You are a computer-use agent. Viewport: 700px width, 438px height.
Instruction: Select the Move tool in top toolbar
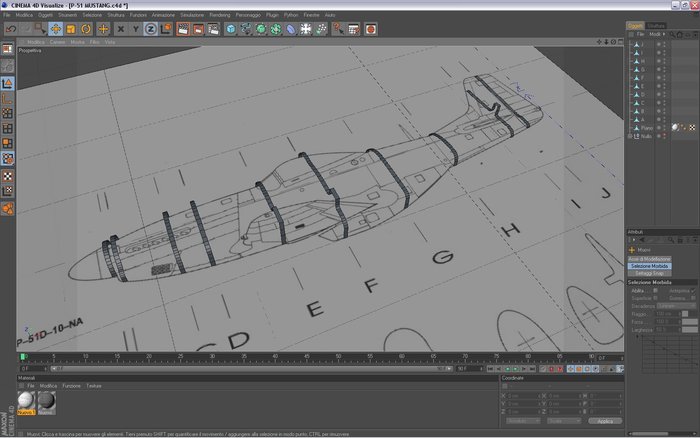56,29
